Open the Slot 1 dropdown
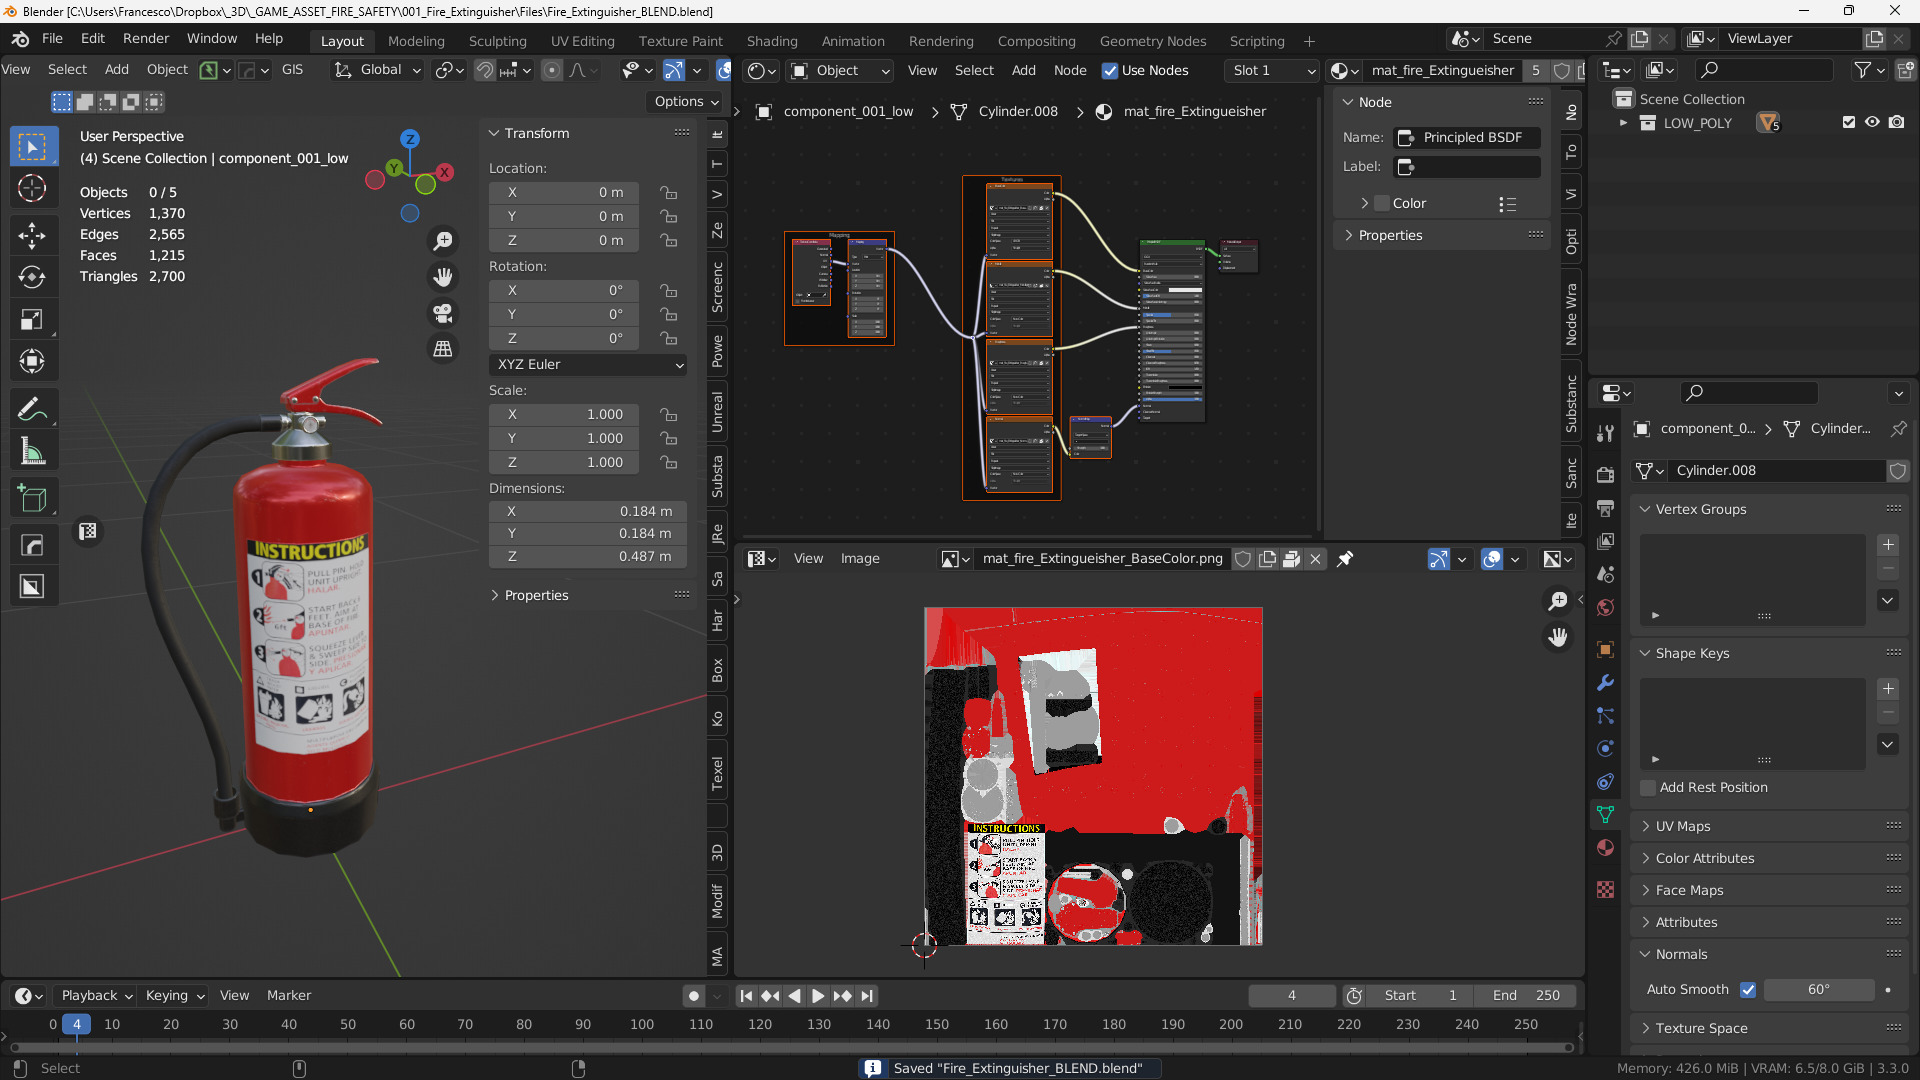Image resolution: width=1920 pixels, height=1080 pixels. coord(1272,71)
